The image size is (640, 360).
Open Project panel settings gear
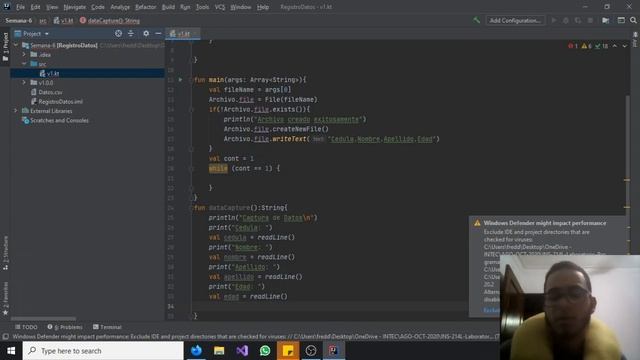tap(146, 33)
